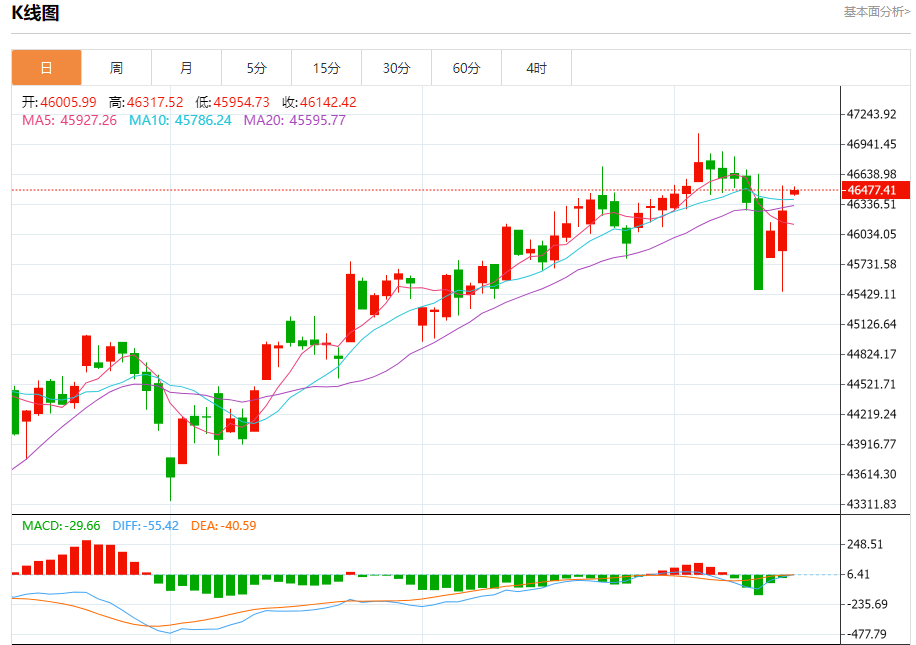Click the MA5 indicator value label

pos(69,120)
